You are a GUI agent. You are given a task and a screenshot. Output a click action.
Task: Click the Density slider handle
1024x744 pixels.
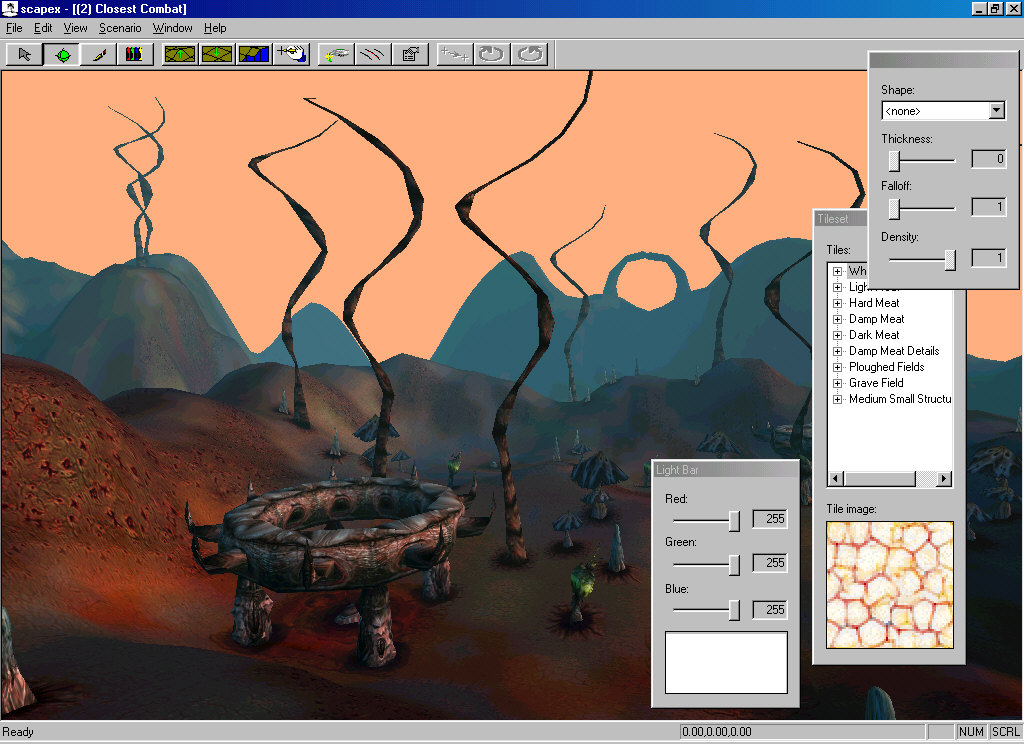950,259
